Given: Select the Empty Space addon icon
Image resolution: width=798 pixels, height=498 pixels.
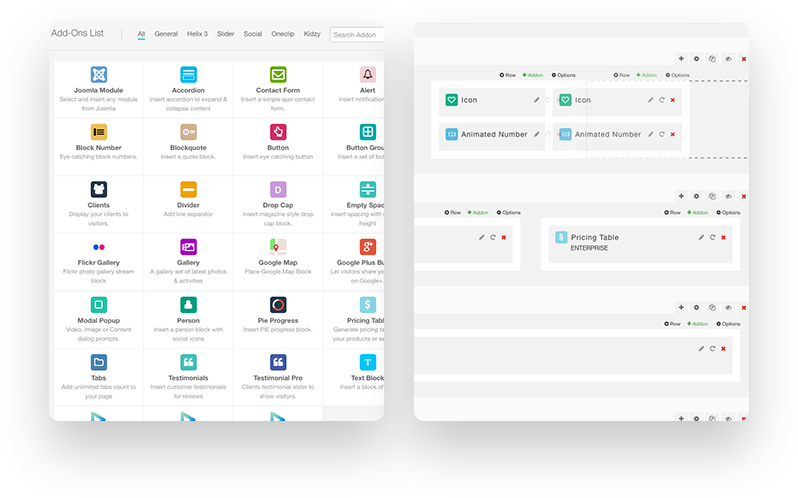Looking at the screenshot, I should pos(367,190).
